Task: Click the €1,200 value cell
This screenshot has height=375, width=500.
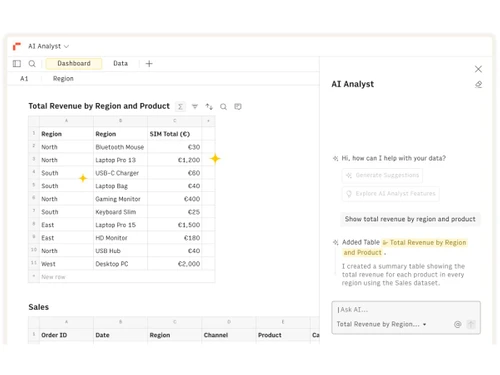Action: [x=175, y=160]
